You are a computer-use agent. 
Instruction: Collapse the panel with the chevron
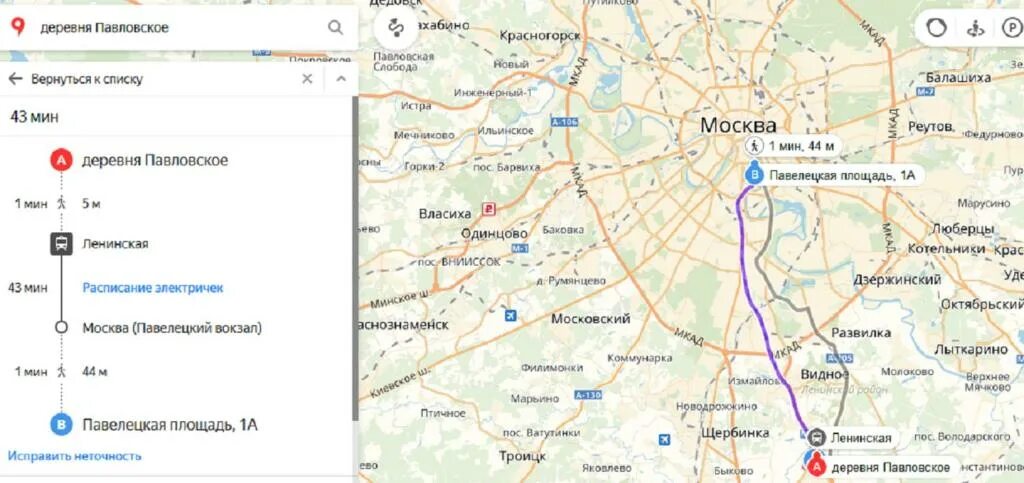point(340,79)
